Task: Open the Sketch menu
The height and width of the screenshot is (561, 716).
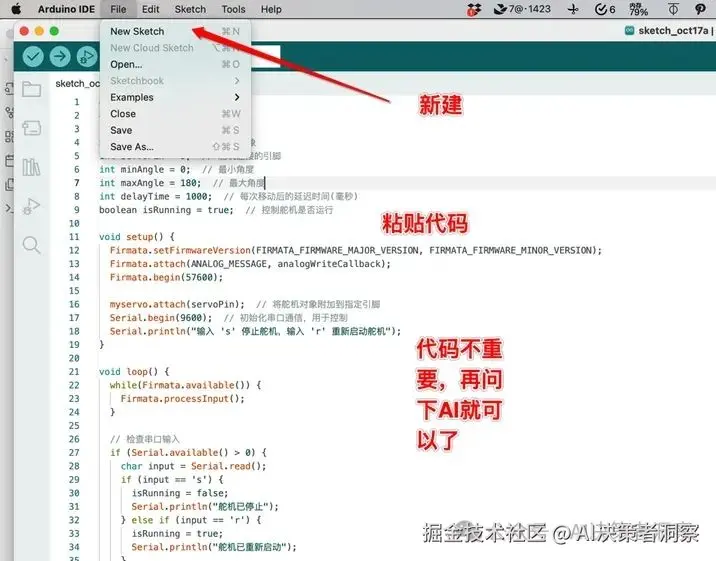Action: pyautogui.click(x=190, y=9)
